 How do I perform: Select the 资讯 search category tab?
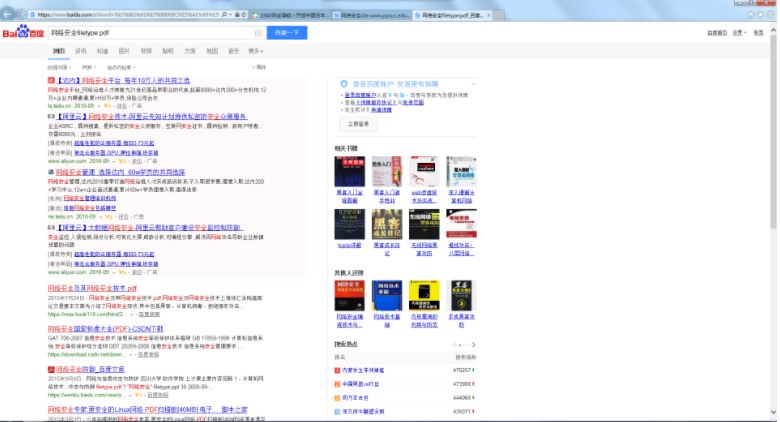[x=81, y=51]
